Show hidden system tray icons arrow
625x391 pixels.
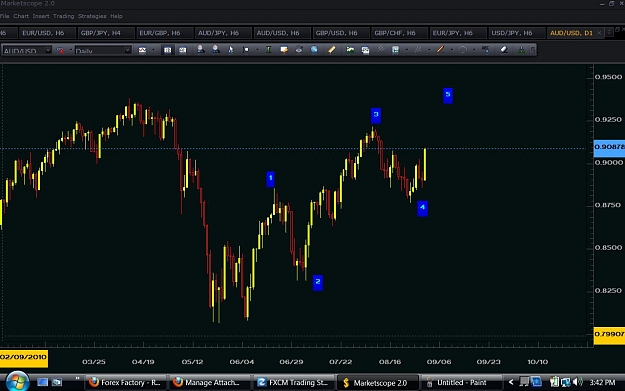pyautogui.click(x=511, y=382)
